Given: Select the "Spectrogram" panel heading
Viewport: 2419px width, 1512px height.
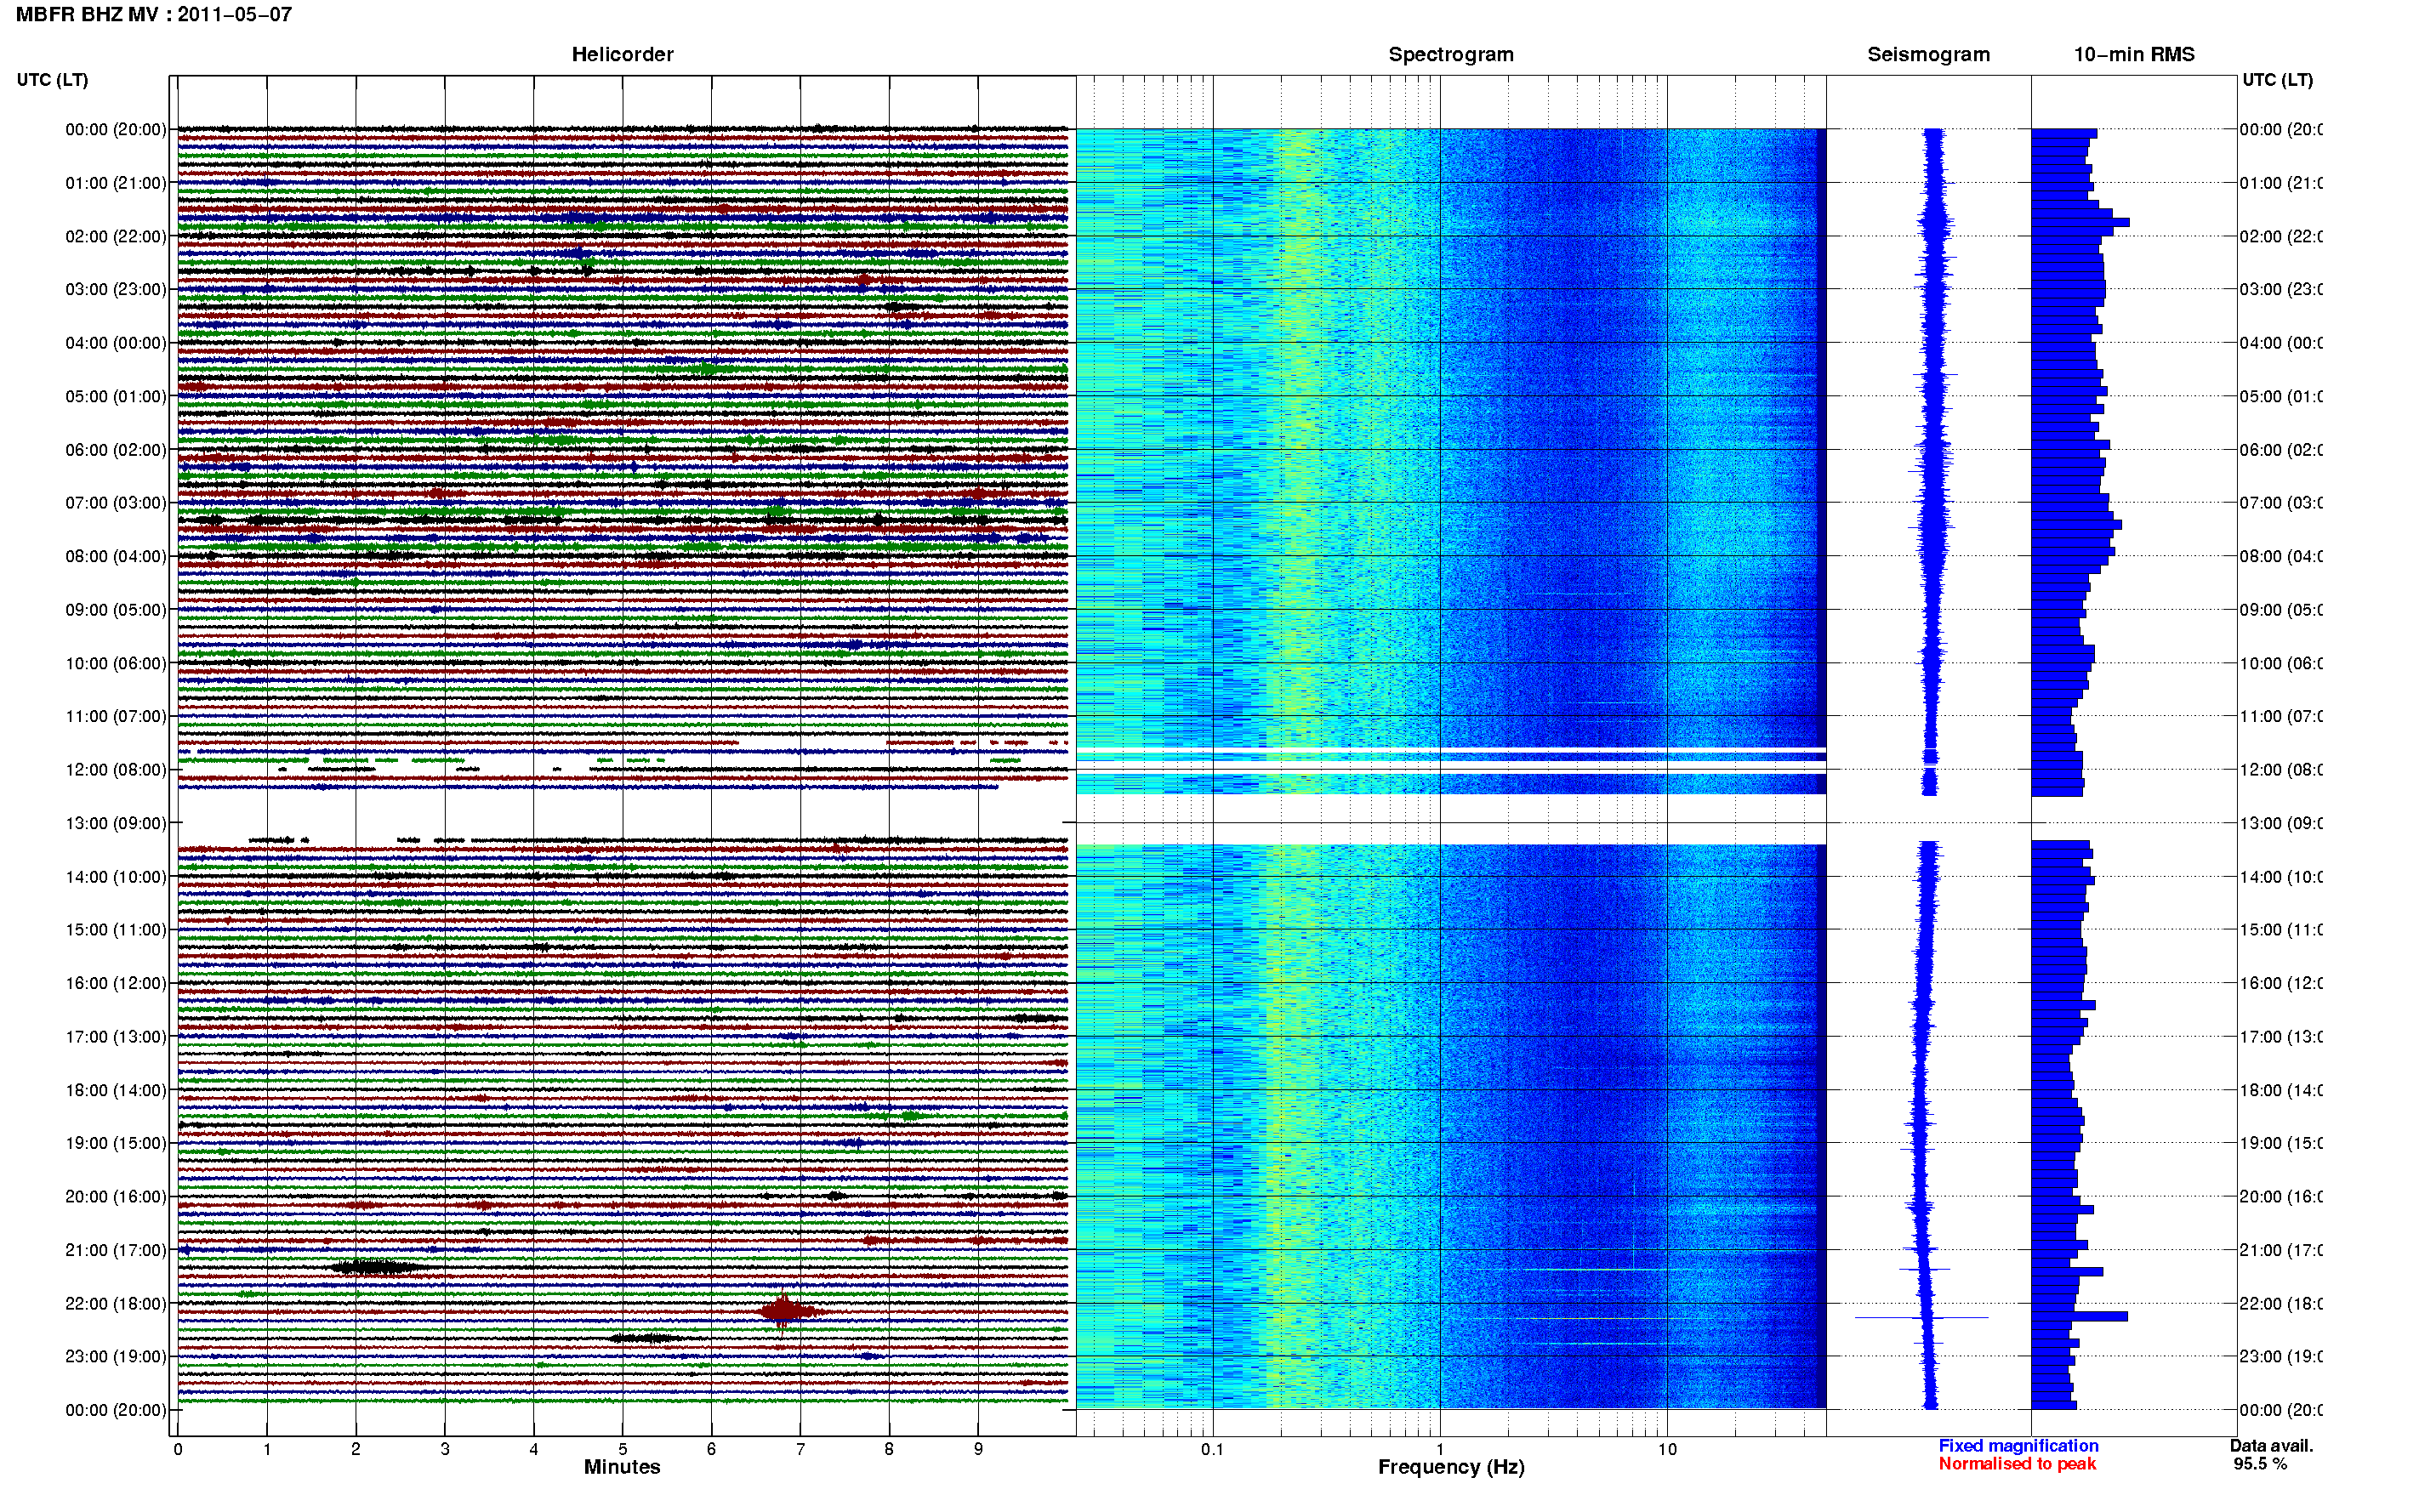Looking at the screenshot, I should (x=1450, y=55).
